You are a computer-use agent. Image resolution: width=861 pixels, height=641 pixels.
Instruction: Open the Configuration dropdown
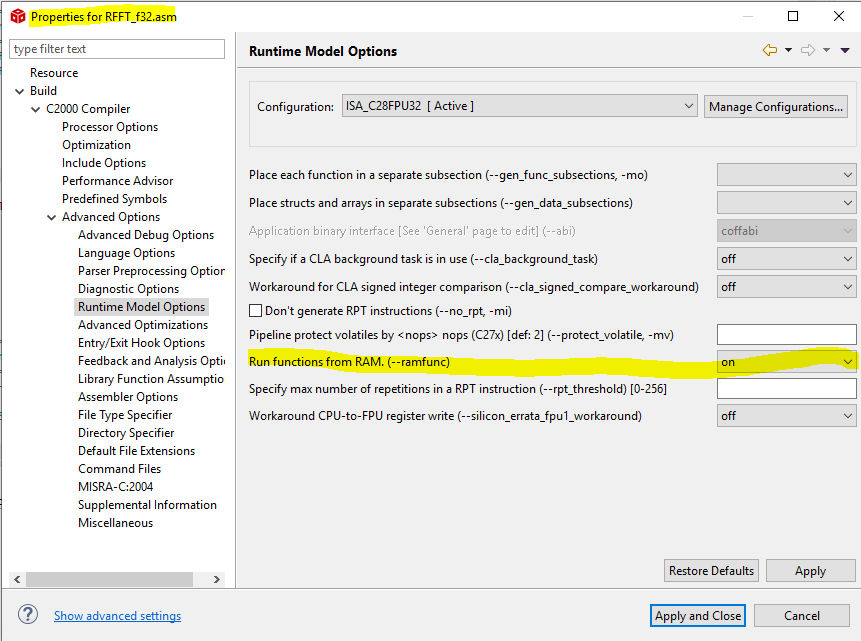coord(519,106)
